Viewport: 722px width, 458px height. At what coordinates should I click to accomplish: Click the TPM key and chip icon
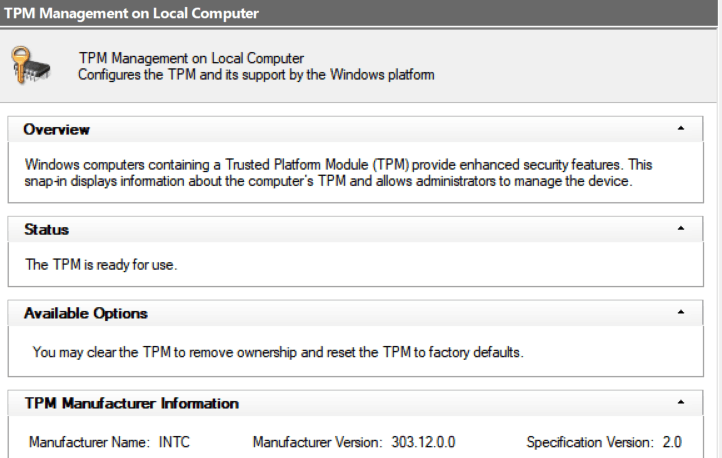coord(30,65)
